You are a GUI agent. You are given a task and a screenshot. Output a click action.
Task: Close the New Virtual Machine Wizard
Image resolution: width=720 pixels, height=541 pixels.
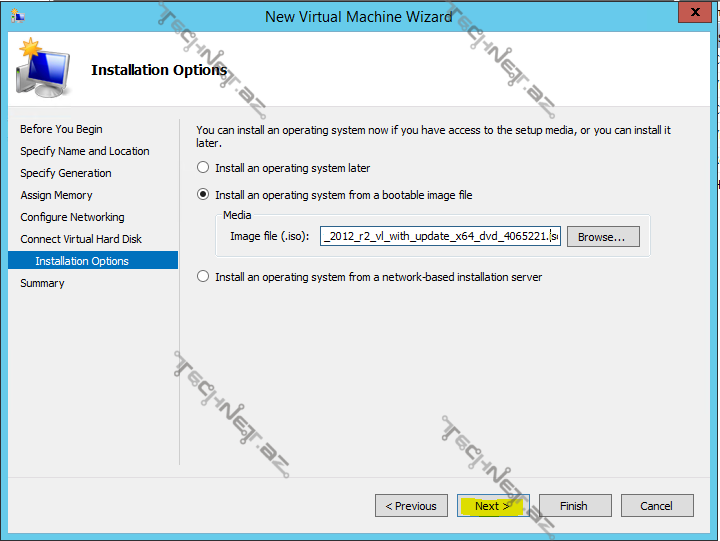(x=692, y=13)
